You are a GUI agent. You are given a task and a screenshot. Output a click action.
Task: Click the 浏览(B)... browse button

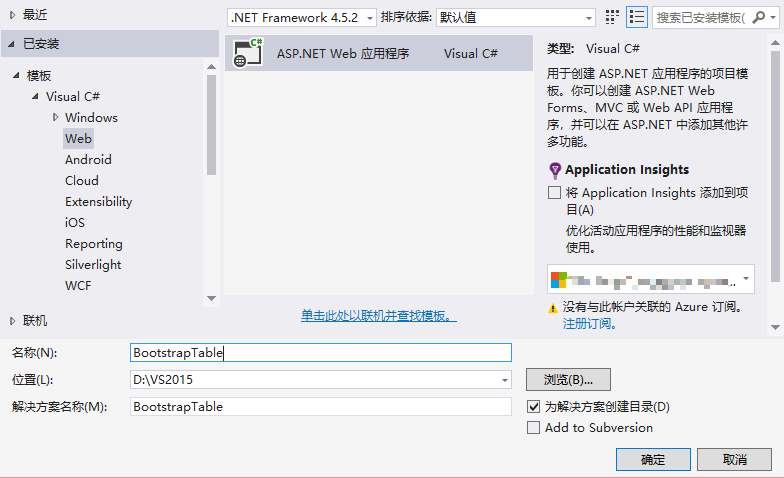coord(568,380)
